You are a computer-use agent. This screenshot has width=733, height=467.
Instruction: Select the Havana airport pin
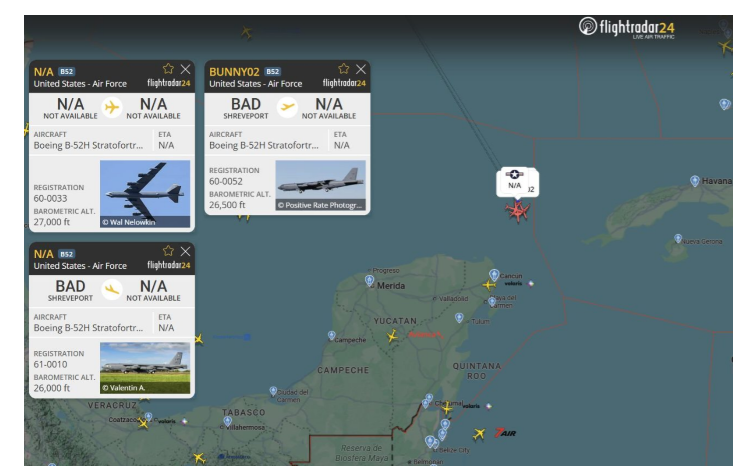pyautogui.click(x=695, y=180)
